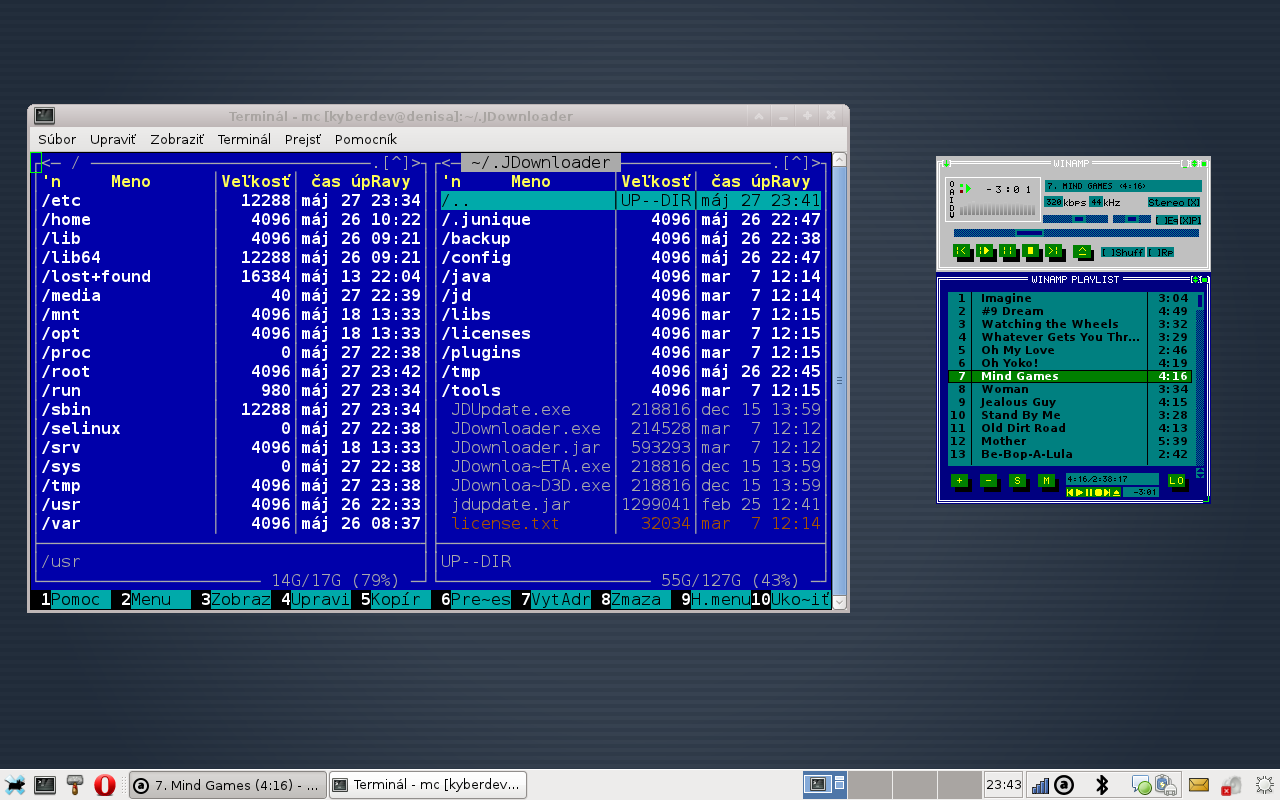
Task: Stop playback in Winamp main window
Action: coord(1030,250)
